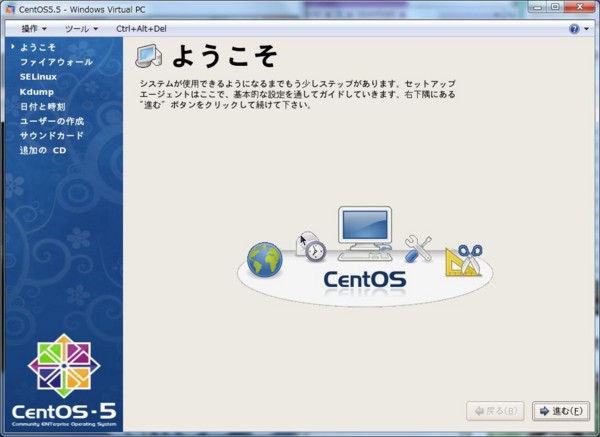Click the large ようこそ heading
600x437 pixels.
pyautogui.click(x=225, y=56)
